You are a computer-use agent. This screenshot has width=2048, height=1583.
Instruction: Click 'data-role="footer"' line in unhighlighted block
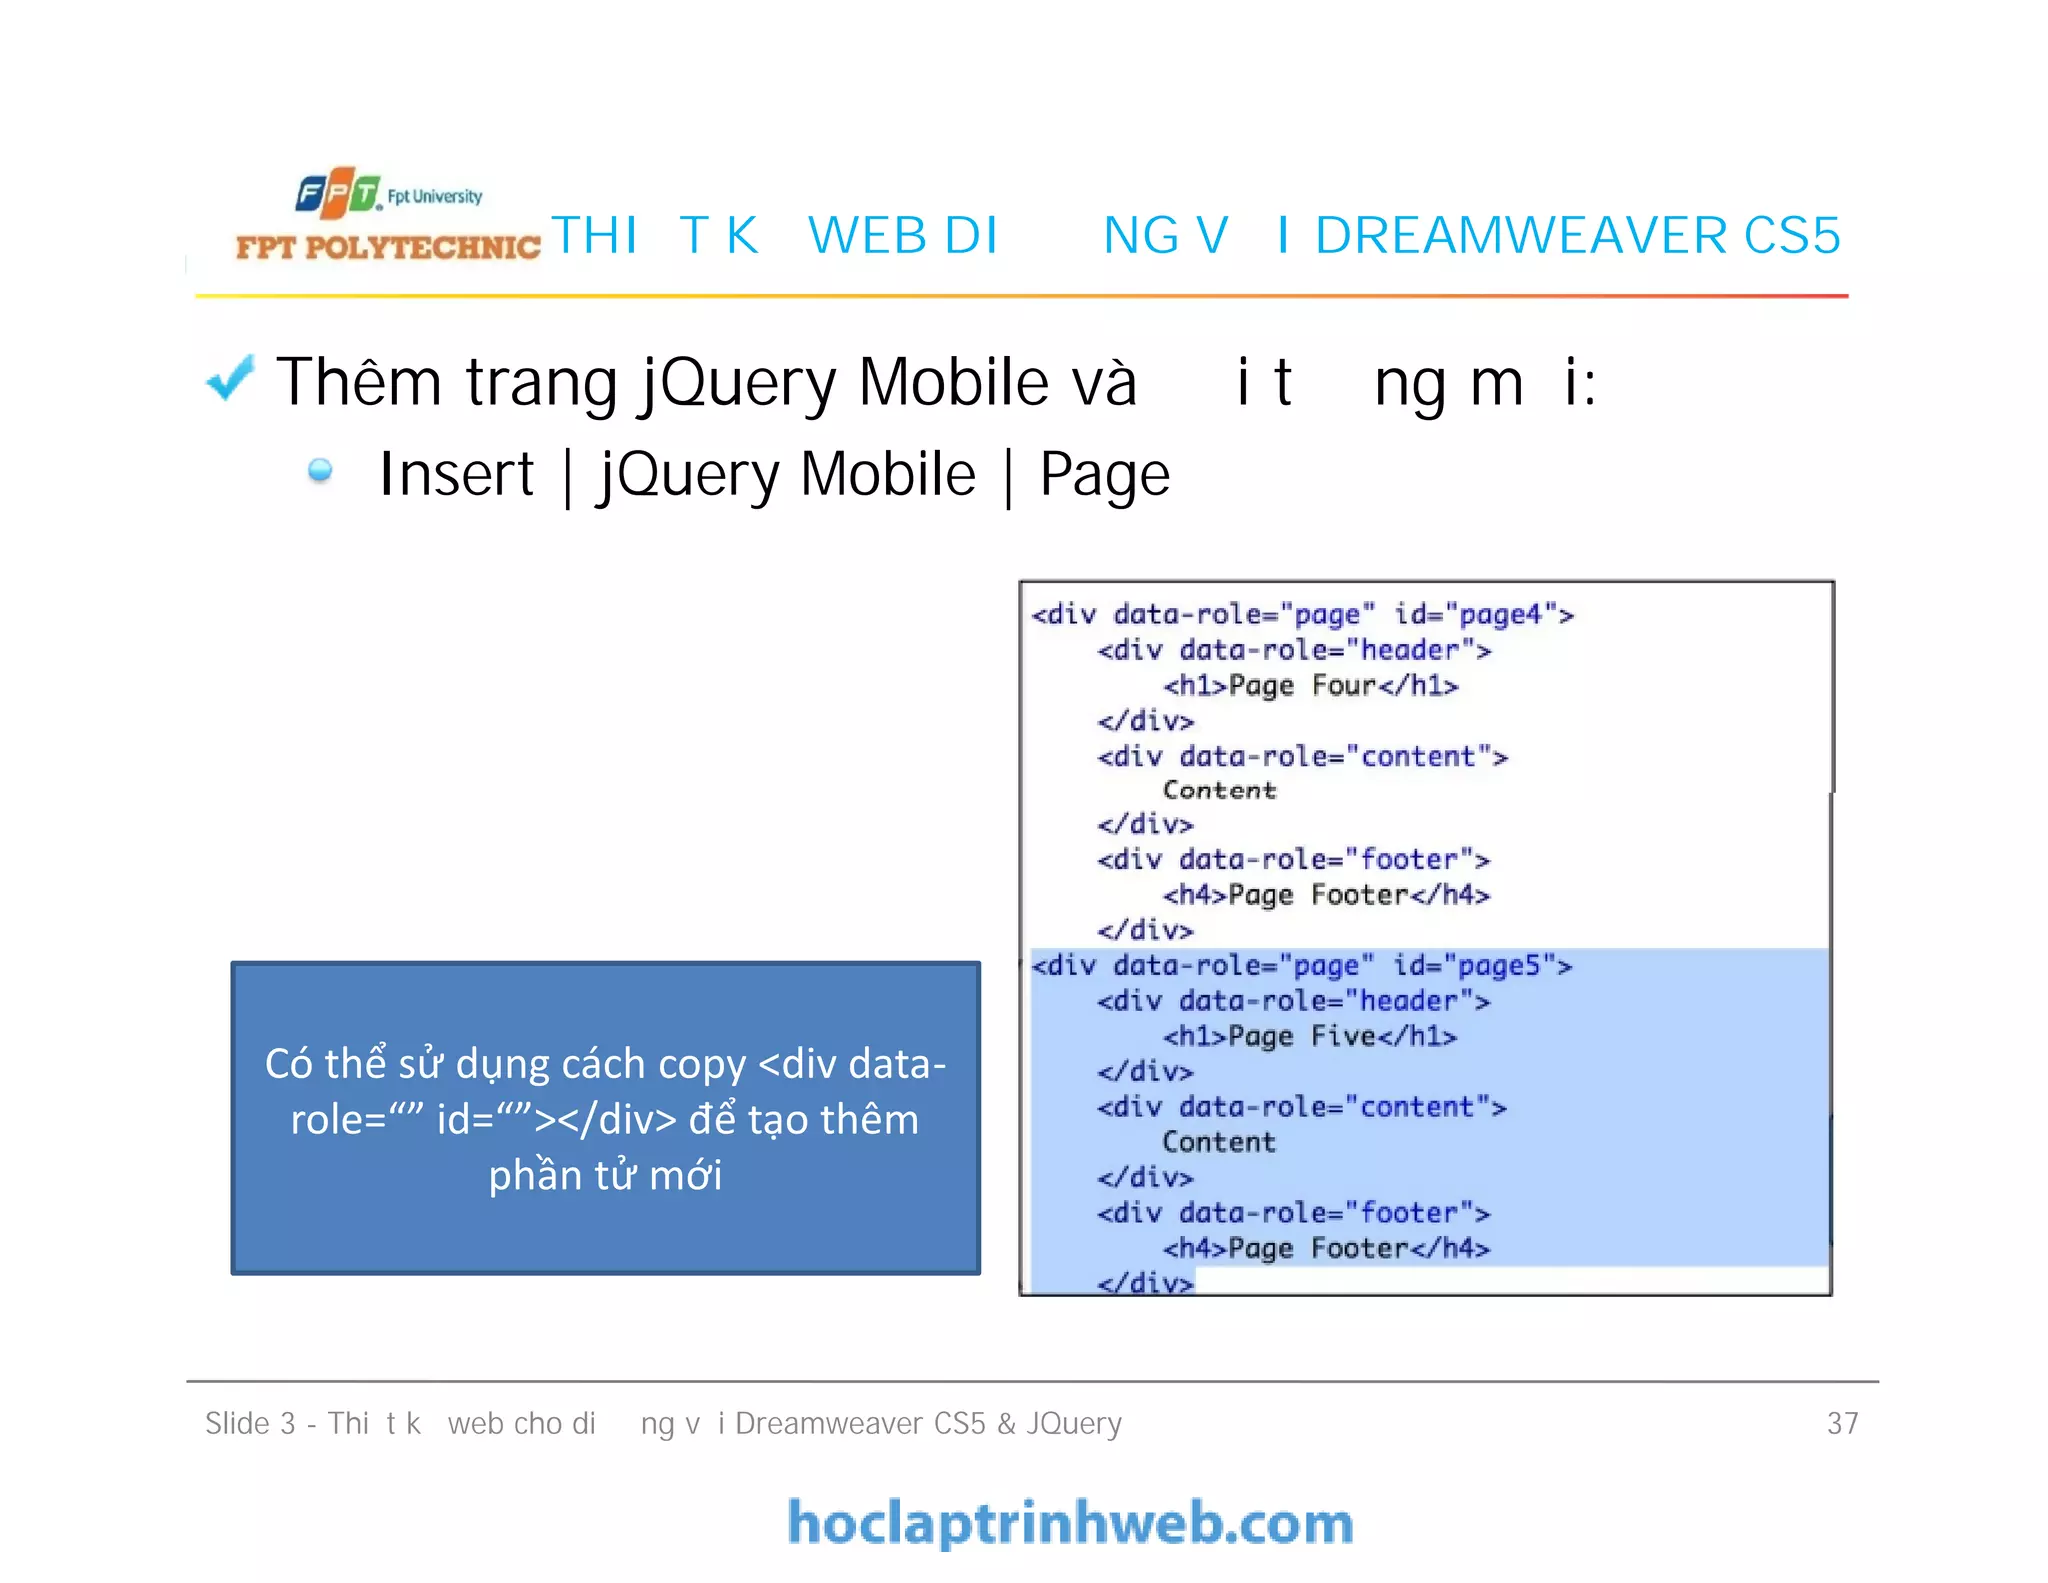click(x=1293, y=860)
